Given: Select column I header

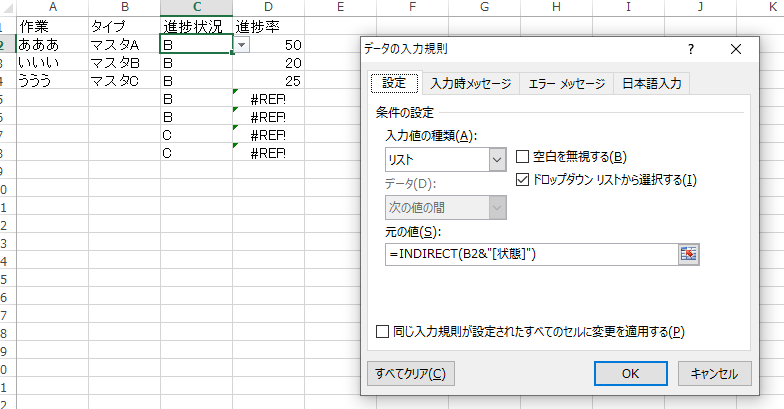Looking at the screenshot, I should coord(628,7).
